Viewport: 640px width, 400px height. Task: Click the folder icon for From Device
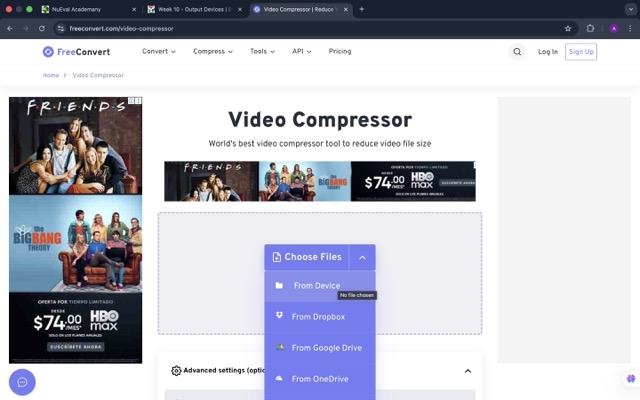click(x=279, y=285)
